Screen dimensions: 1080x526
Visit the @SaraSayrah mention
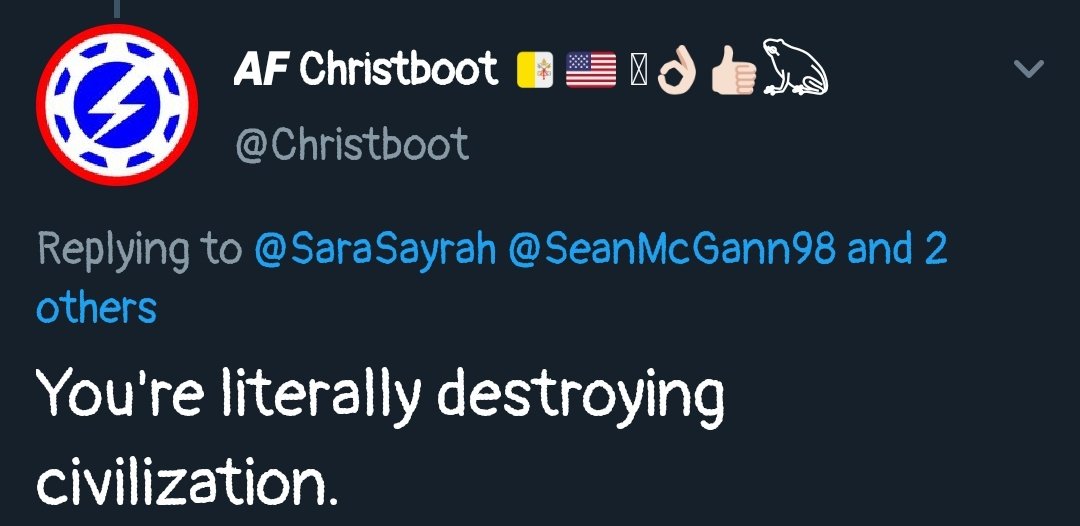tap(375, 250)
